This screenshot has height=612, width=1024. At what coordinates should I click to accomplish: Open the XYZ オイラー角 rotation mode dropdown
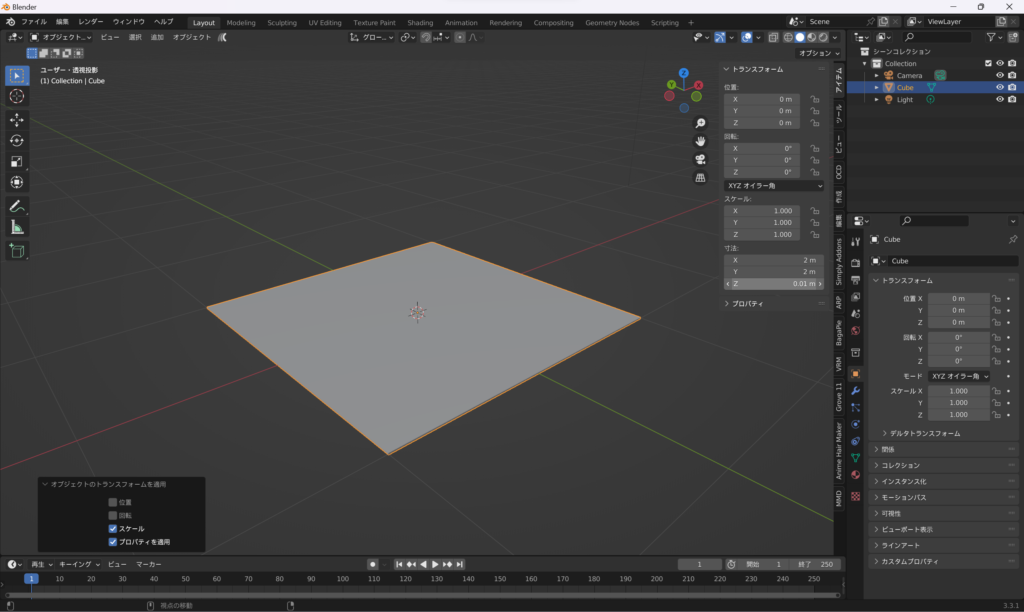pyautogui.click(x=773, y=186)
